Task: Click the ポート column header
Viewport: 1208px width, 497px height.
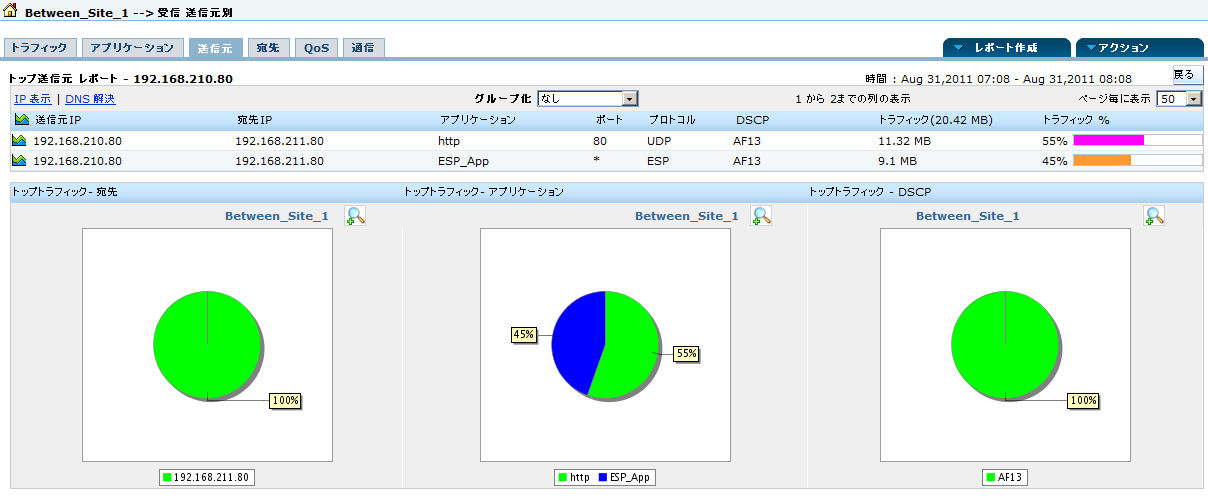Action: [607, 120]
